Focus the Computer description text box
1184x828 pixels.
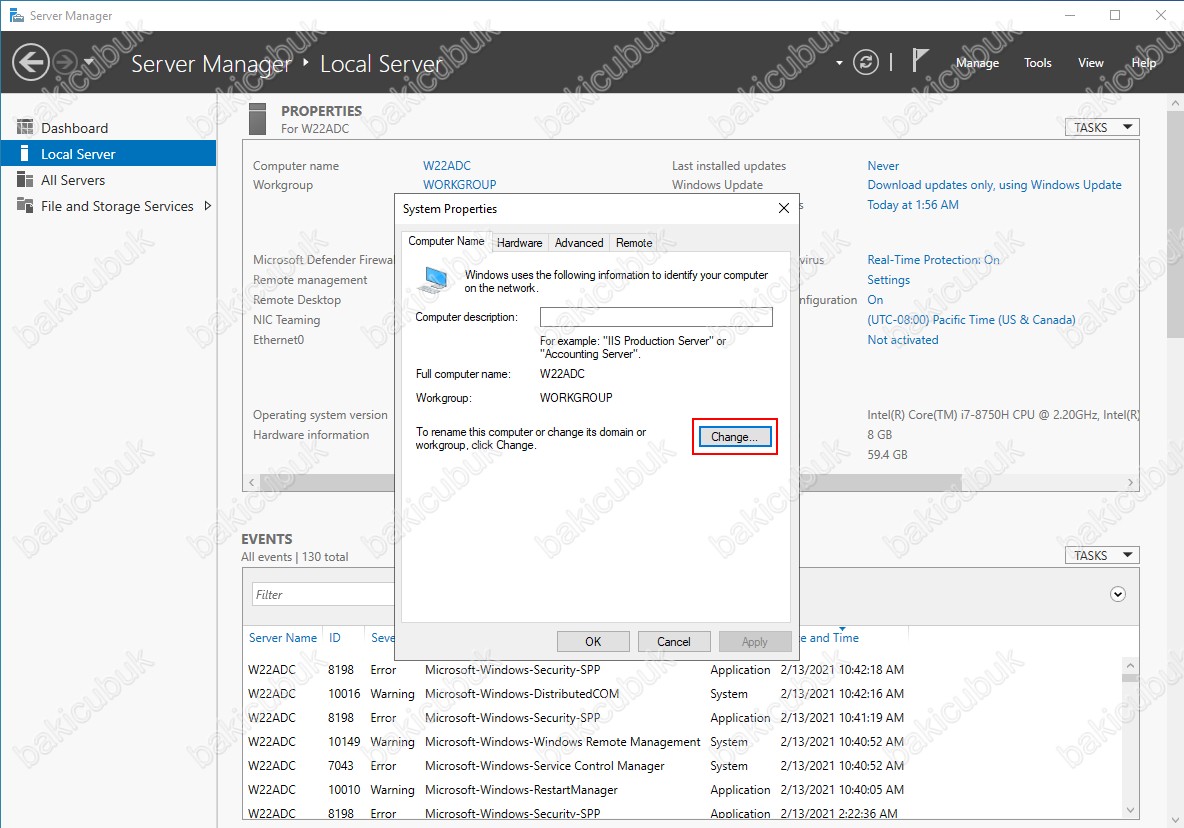point(655,317)
